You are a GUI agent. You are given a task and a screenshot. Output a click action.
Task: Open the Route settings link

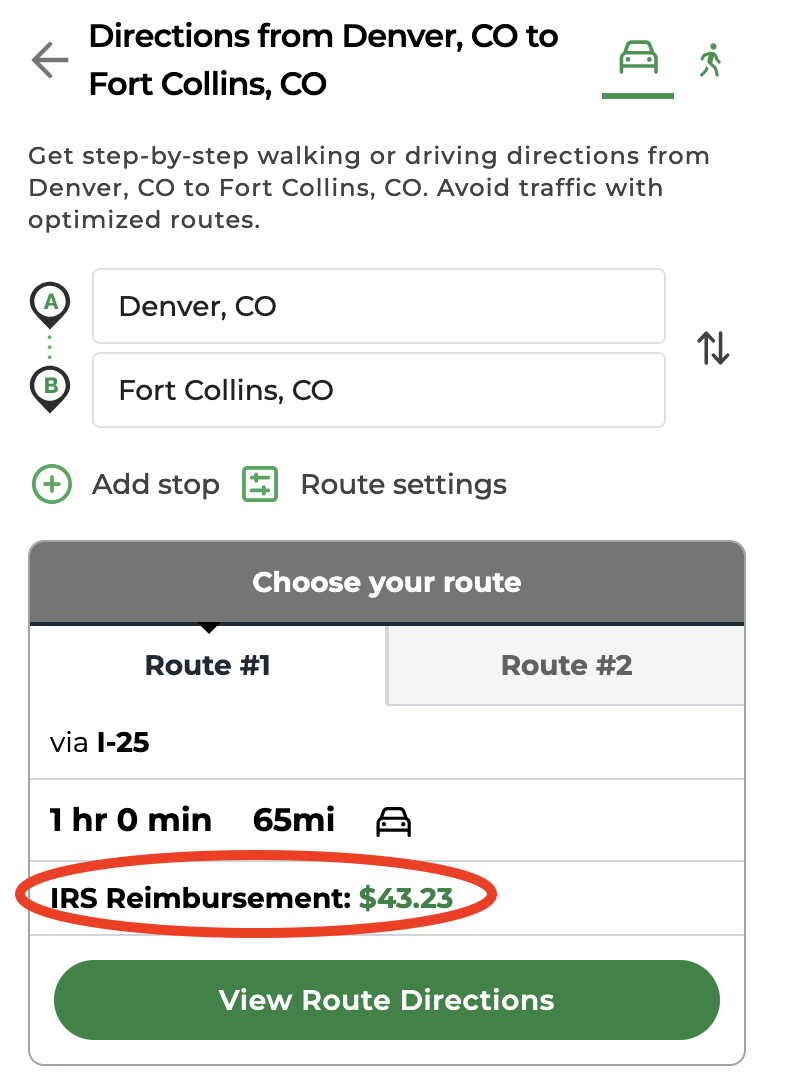pos(403,485)
